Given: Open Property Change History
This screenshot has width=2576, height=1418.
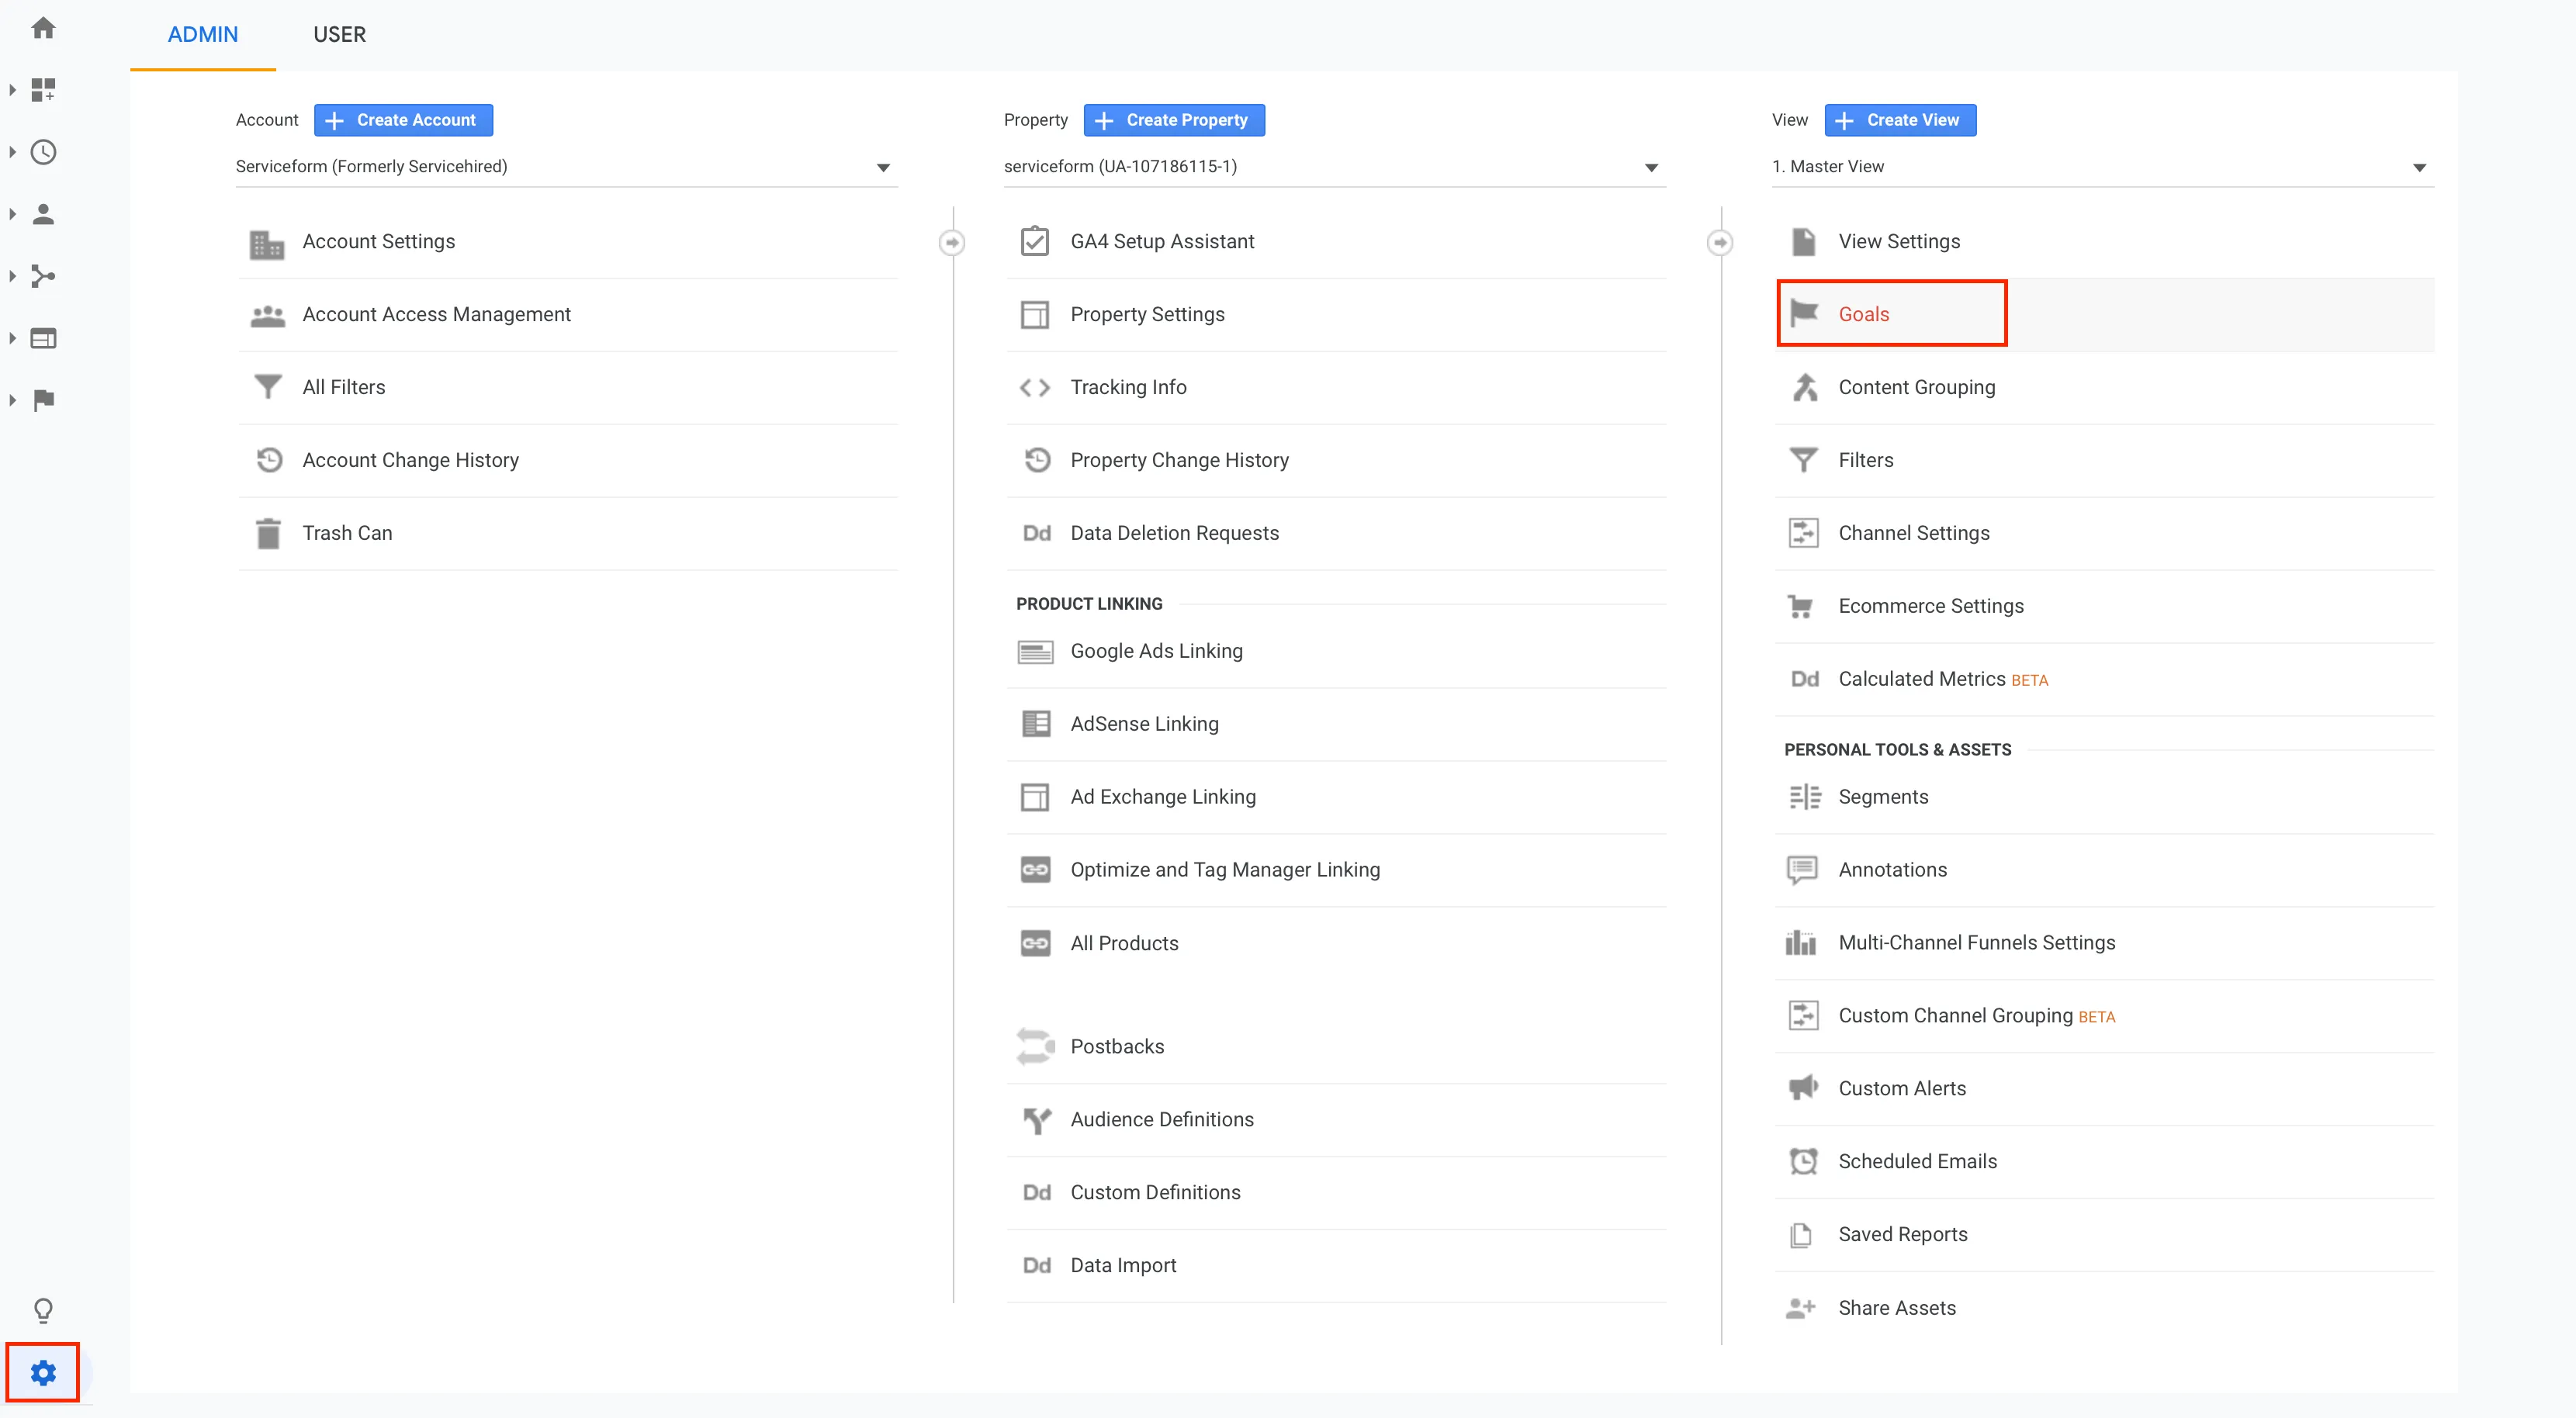Looking at the screenshot, I should pos(1335,460).
